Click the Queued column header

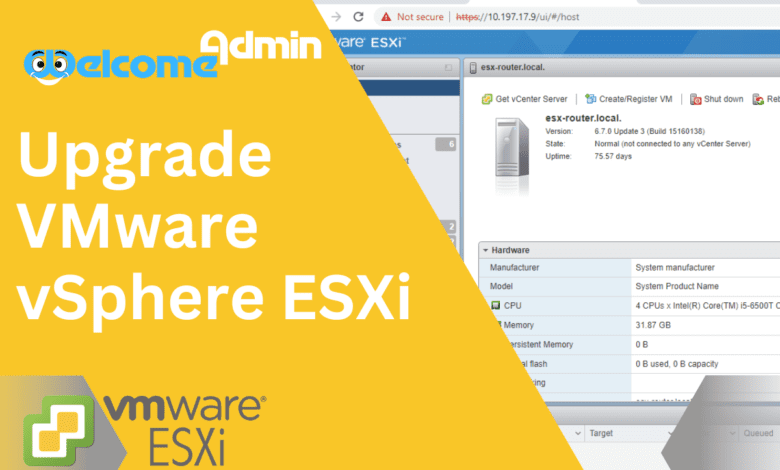tap(758, 433)
